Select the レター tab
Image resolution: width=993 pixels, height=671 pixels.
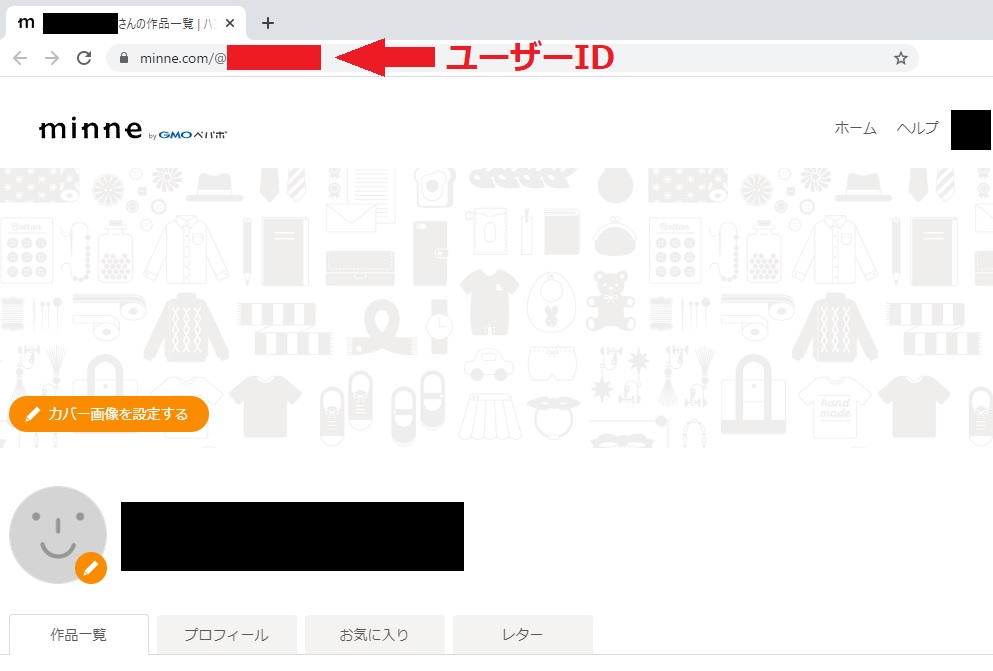(521, 634)
